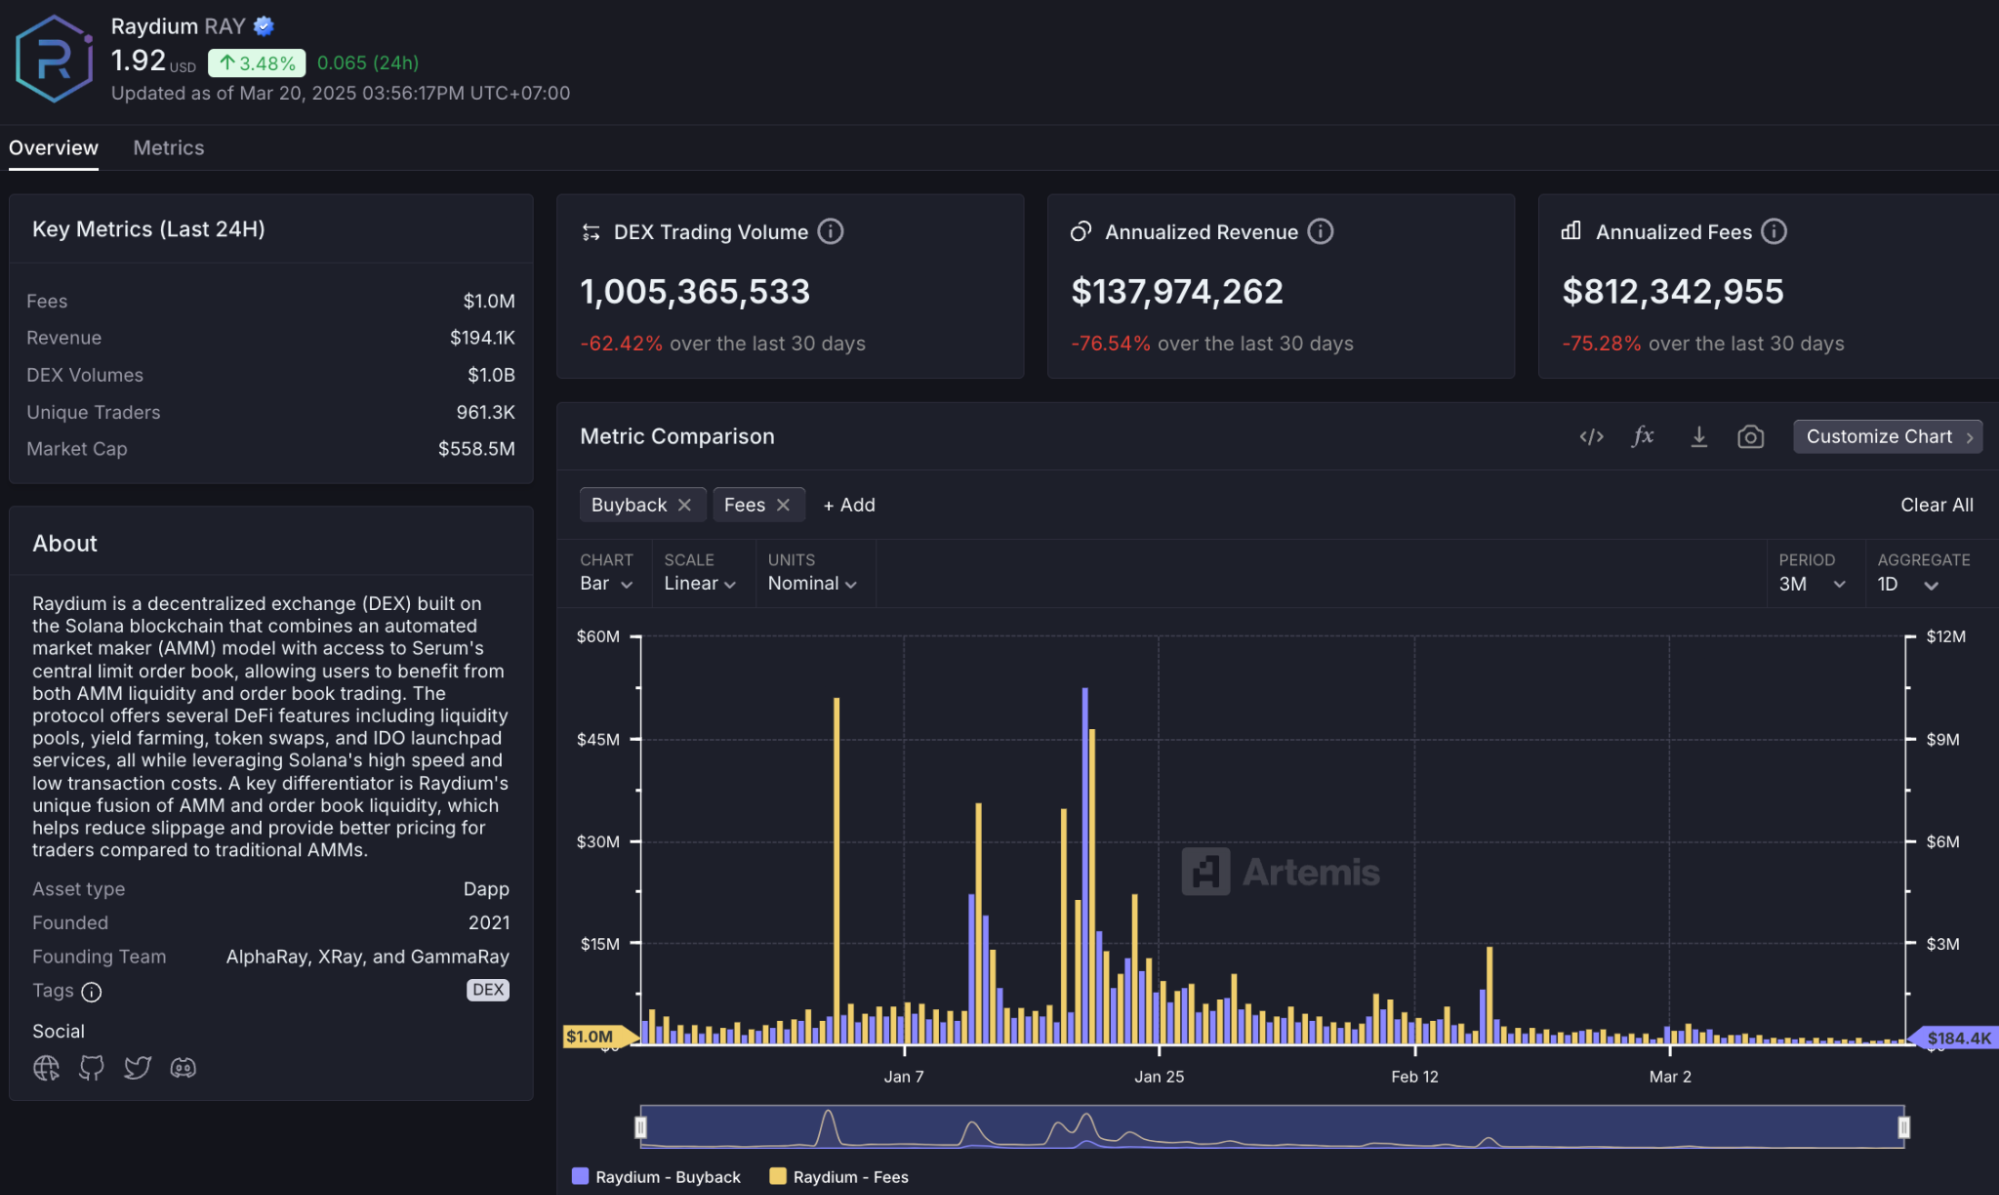The height and width of the screenshot is (1195, 1999).
Task: Click the Unique Traders value 961.3K
Action: tap(485, 412)
